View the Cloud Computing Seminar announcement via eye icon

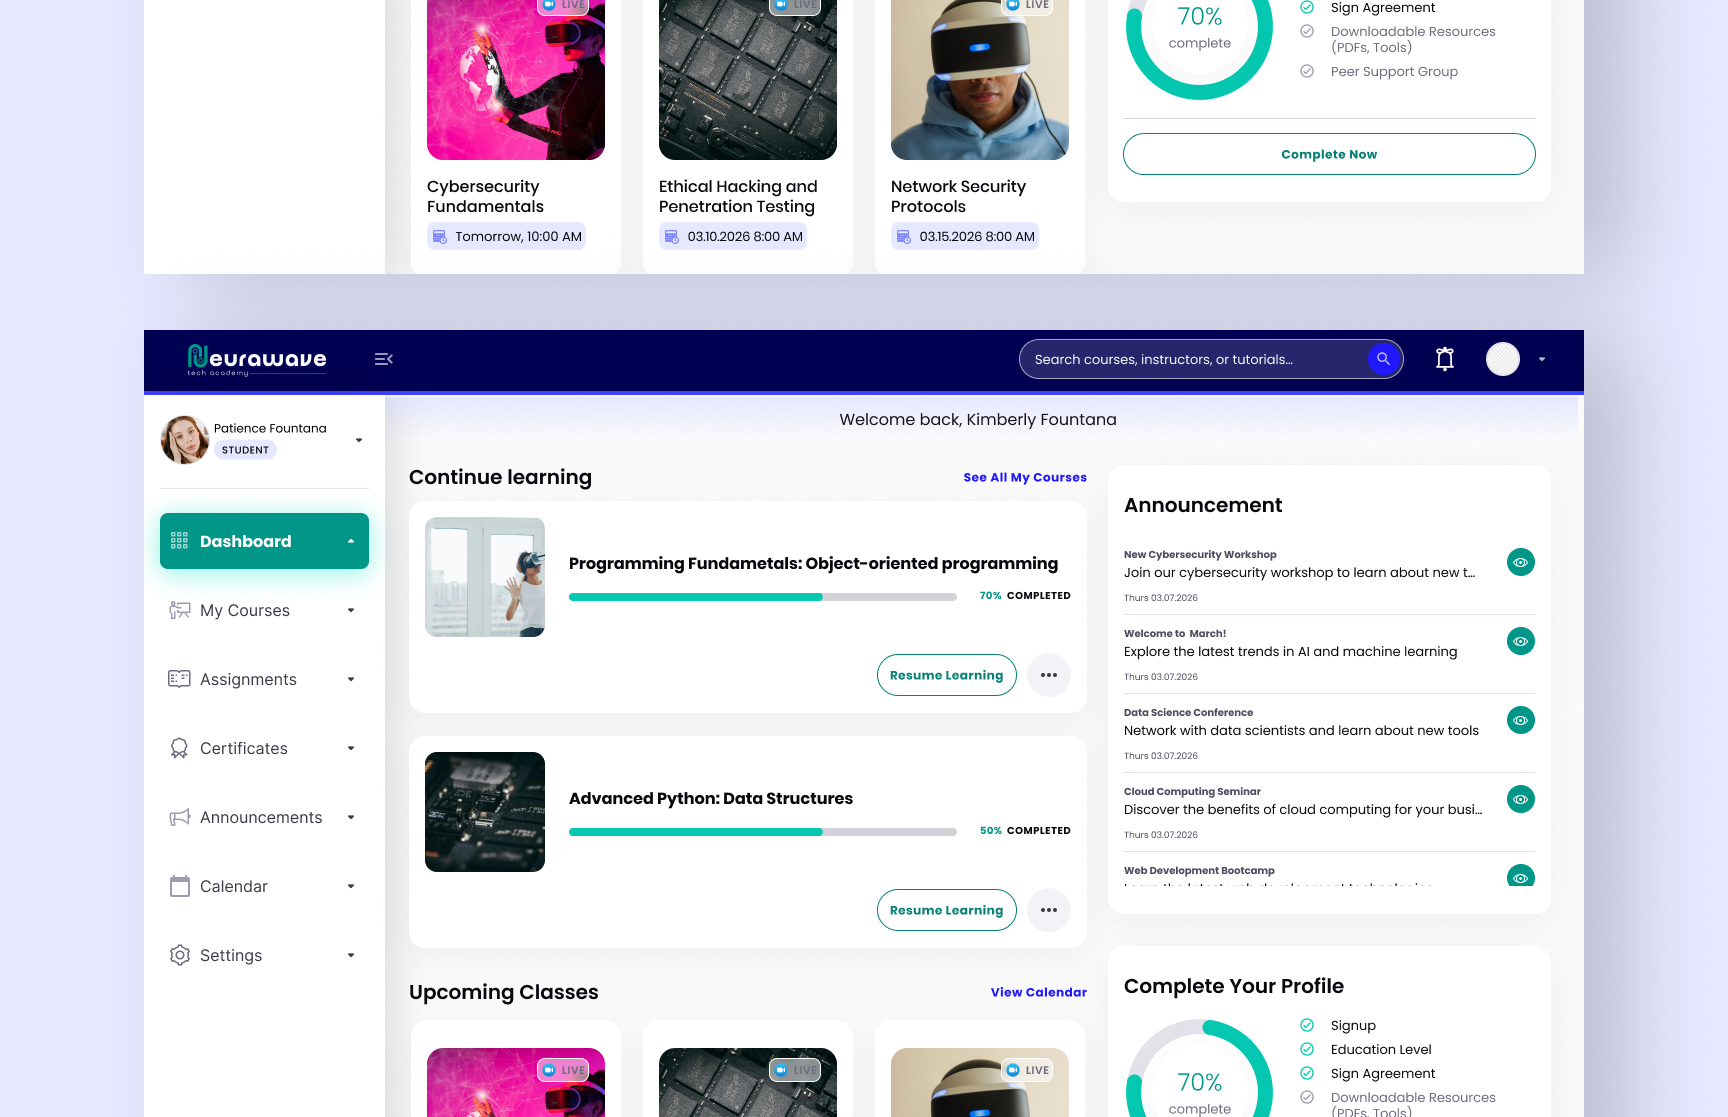(1521, 799)
